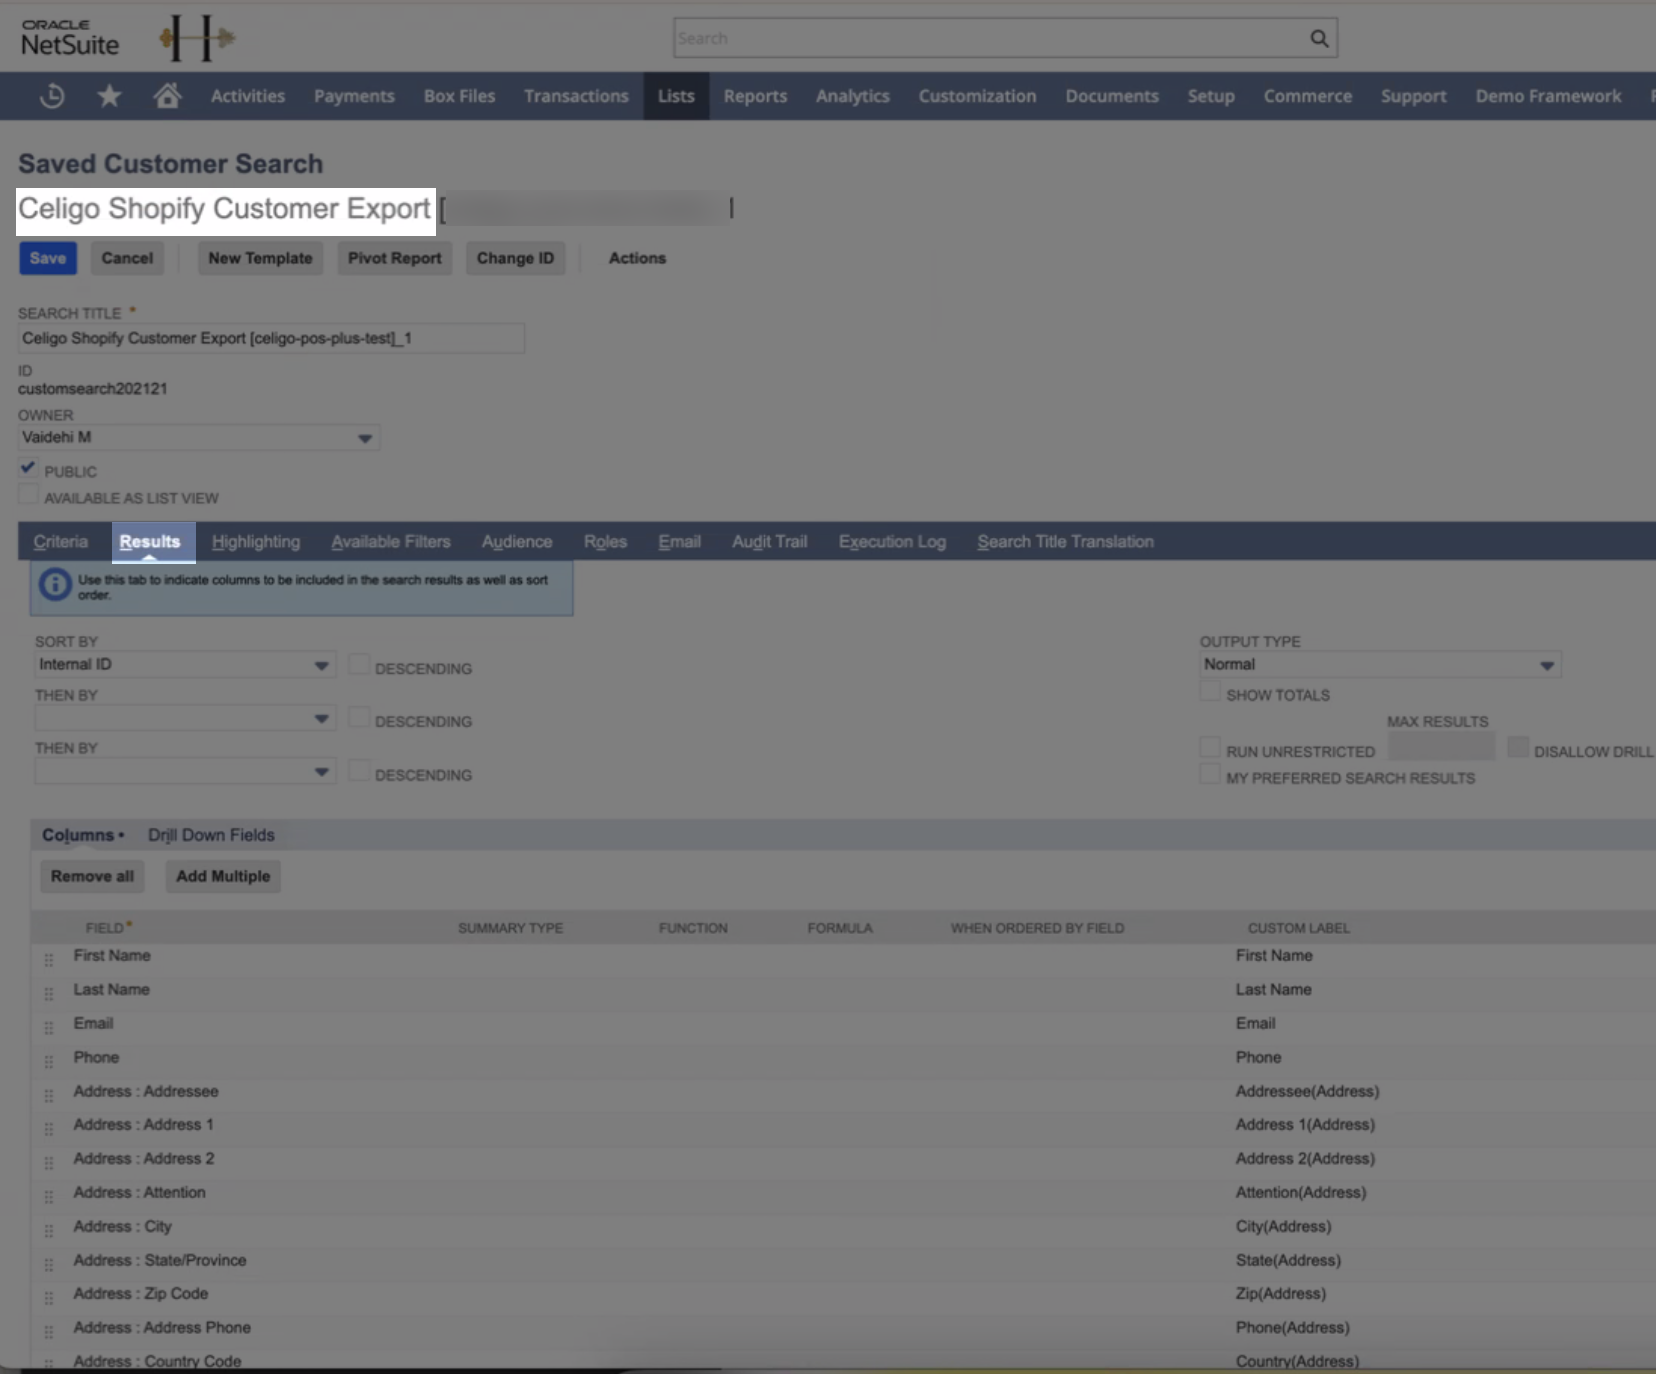
Task: Open the Analytics menu
Action: click(852, 96)
